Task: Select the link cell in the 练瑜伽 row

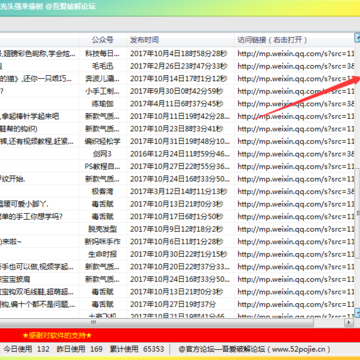Action: pos(294,103)
